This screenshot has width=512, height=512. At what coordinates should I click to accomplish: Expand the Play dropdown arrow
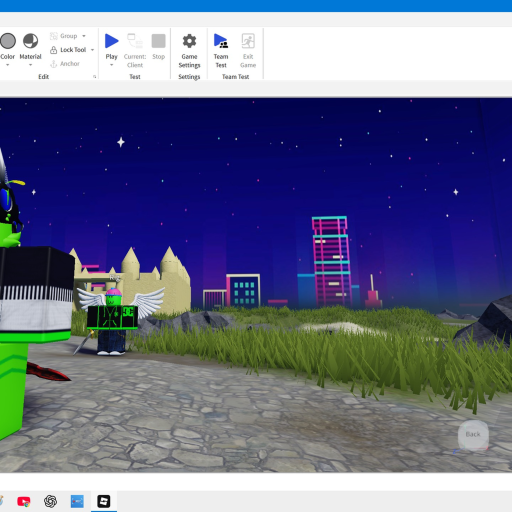[111, 65]
